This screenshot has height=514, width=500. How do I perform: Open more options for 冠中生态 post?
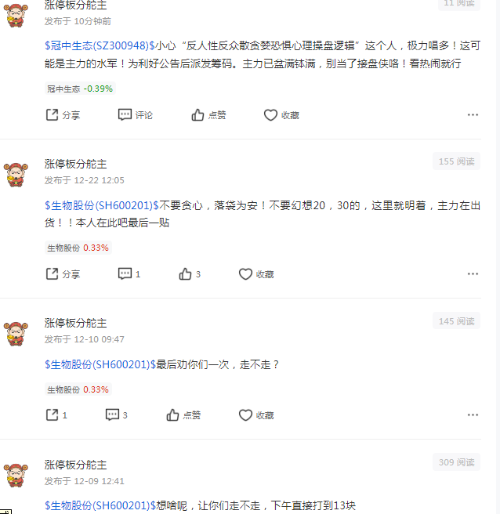[x=473, y=115]
